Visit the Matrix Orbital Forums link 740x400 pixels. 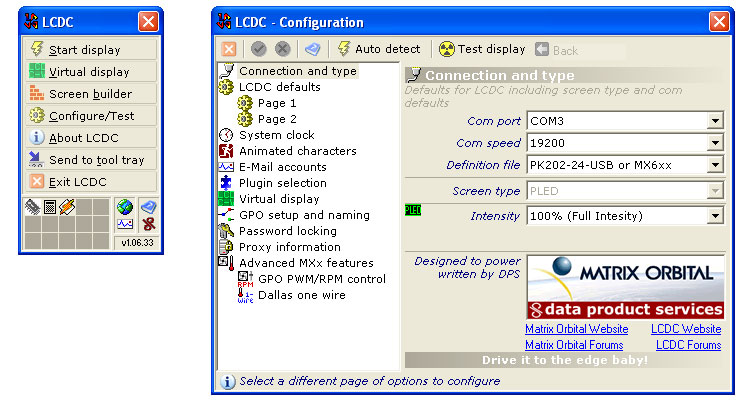pos(574,345)
